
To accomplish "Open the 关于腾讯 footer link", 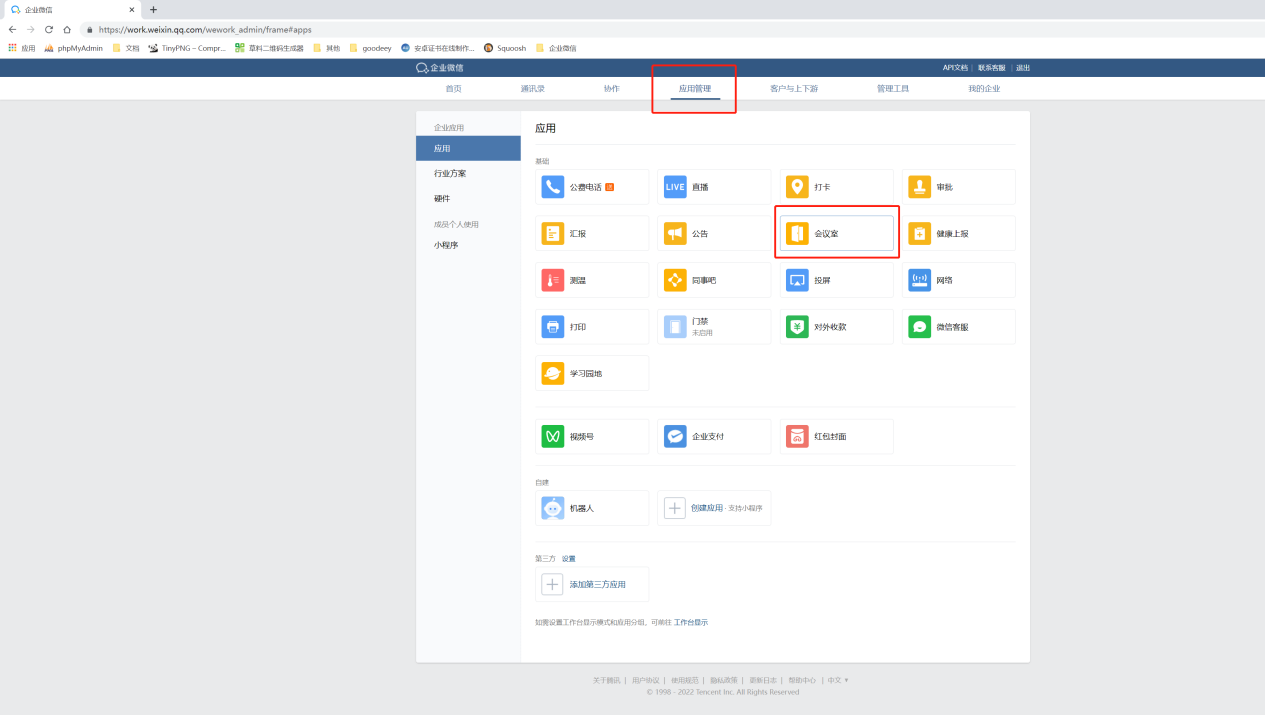I will (x=606, y=680).
